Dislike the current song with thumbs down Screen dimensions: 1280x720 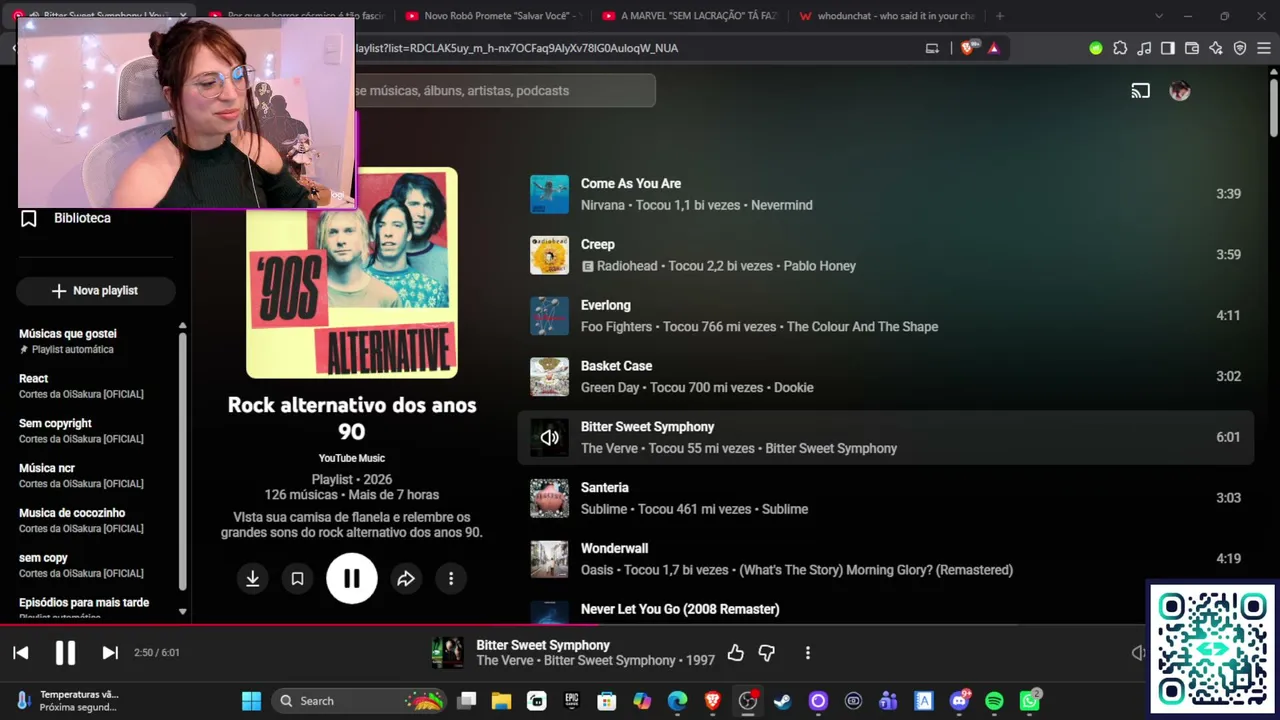pyautogui.click(x=767, y=653)
